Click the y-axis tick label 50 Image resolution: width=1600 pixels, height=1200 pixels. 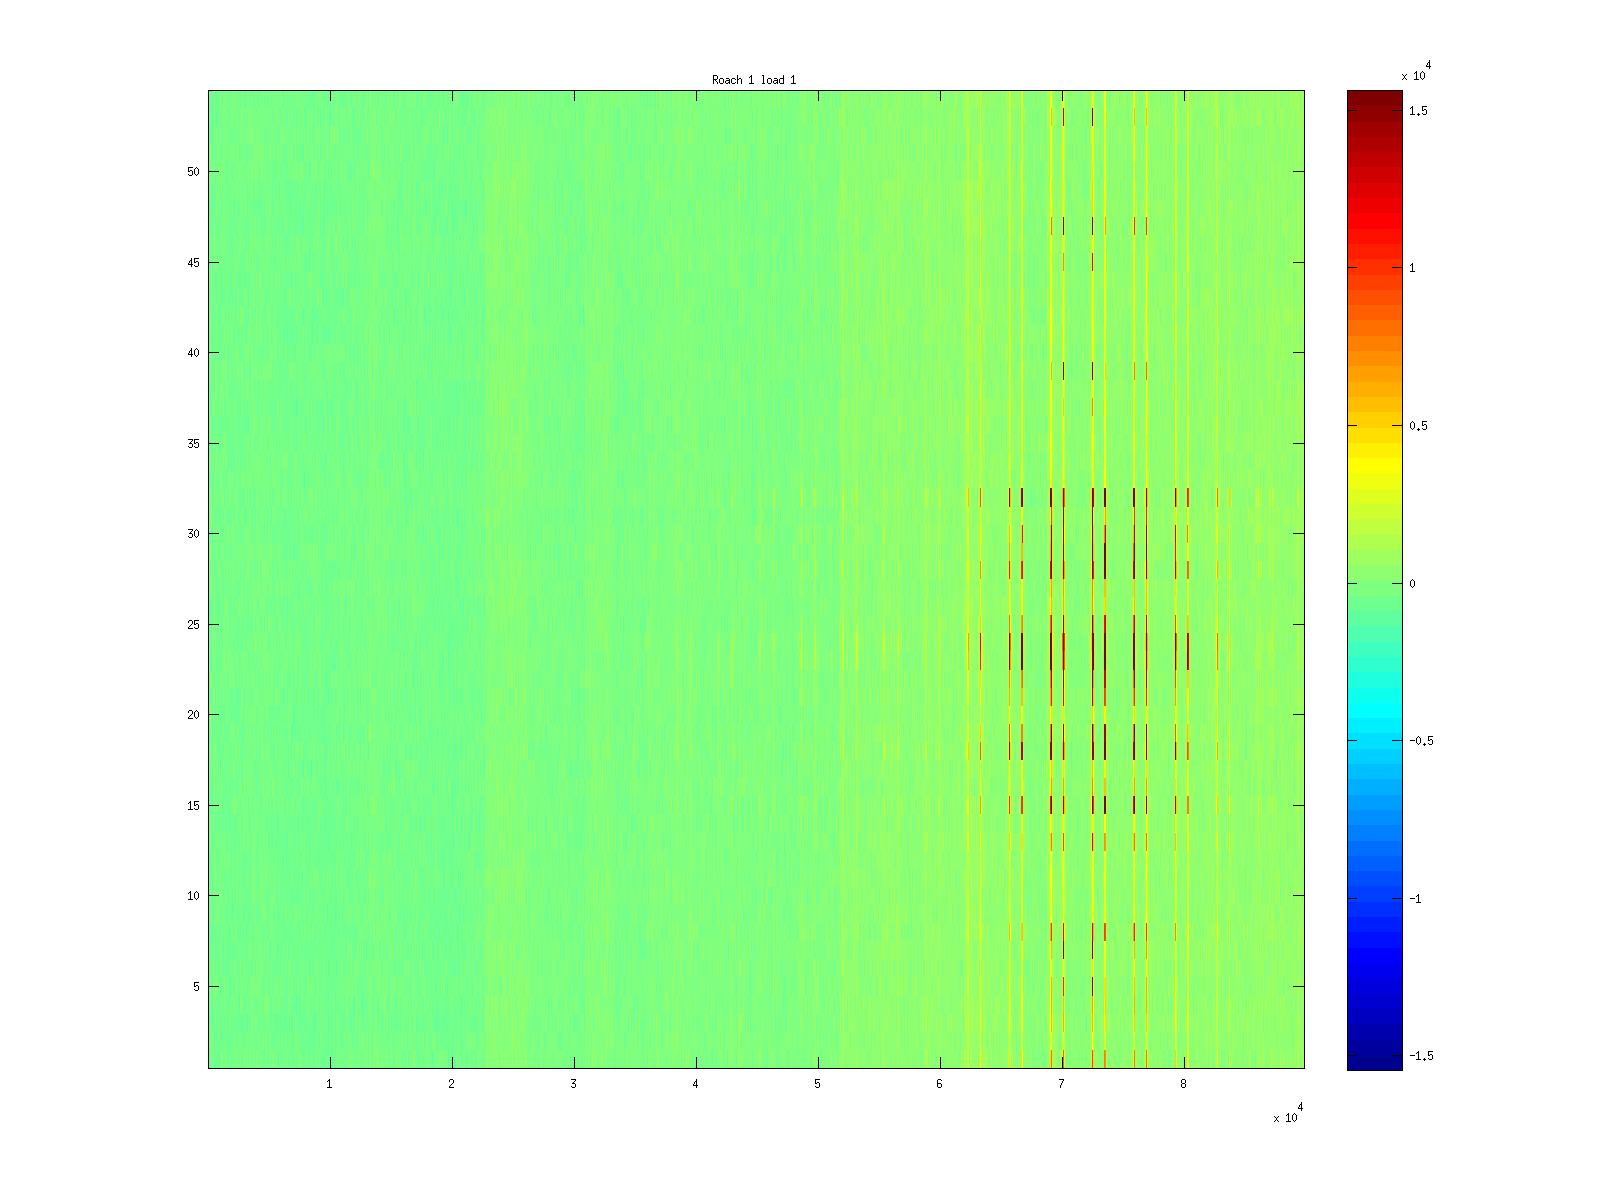pos(193,172)
